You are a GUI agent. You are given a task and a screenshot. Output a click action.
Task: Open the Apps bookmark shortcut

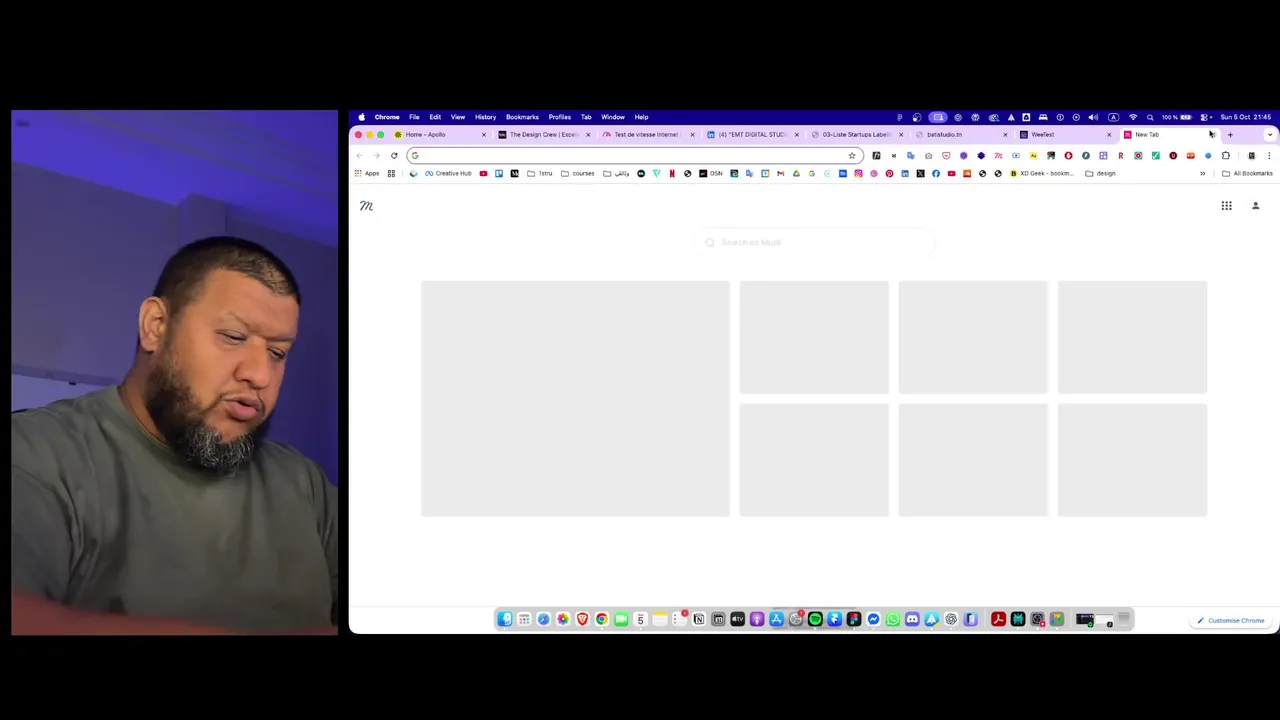[x=367, y=173]
